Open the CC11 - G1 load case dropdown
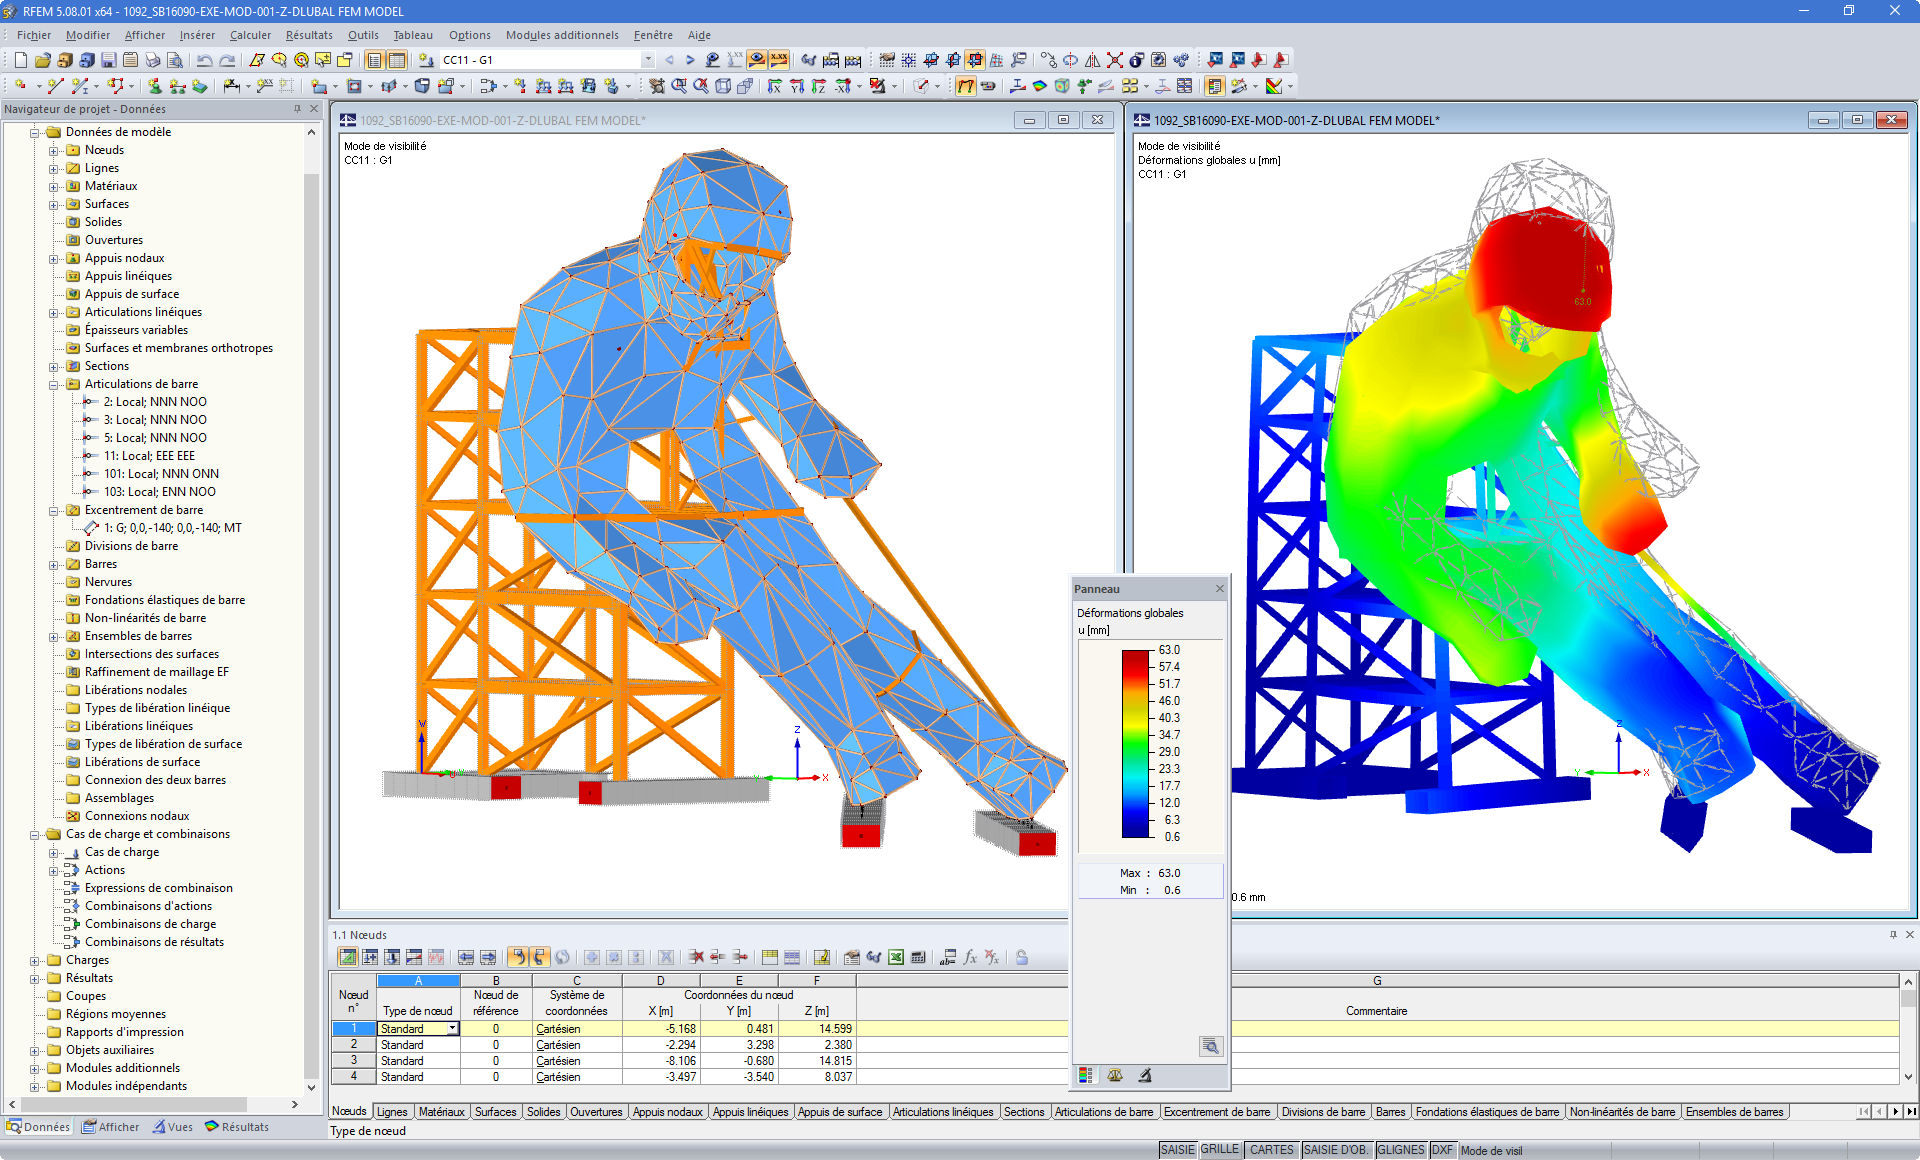Image resolution: width=1920 pixels, height=1160 pixels. (x=648, y=59)
